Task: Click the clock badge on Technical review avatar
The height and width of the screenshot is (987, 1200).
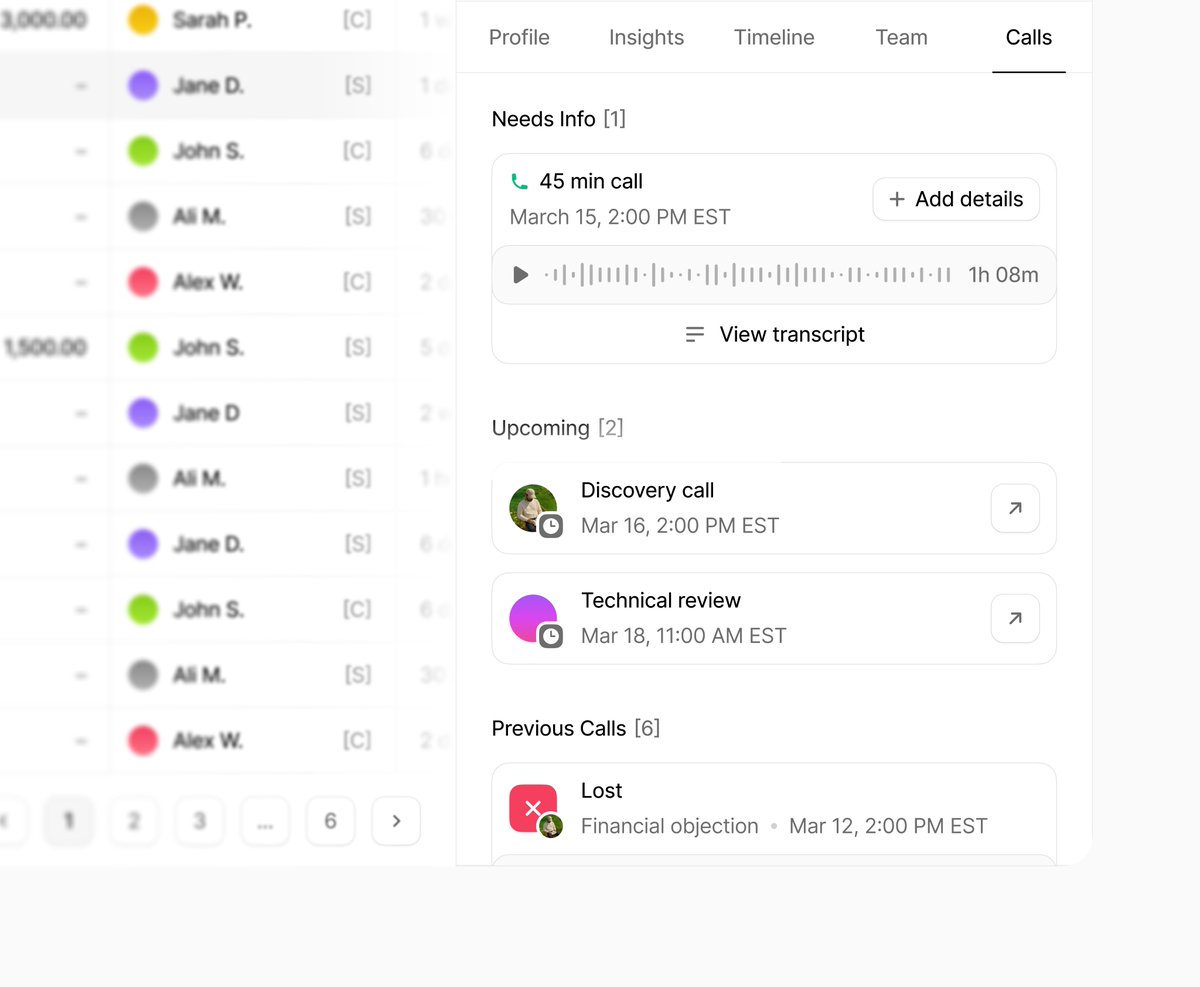Action: (551, 636)
